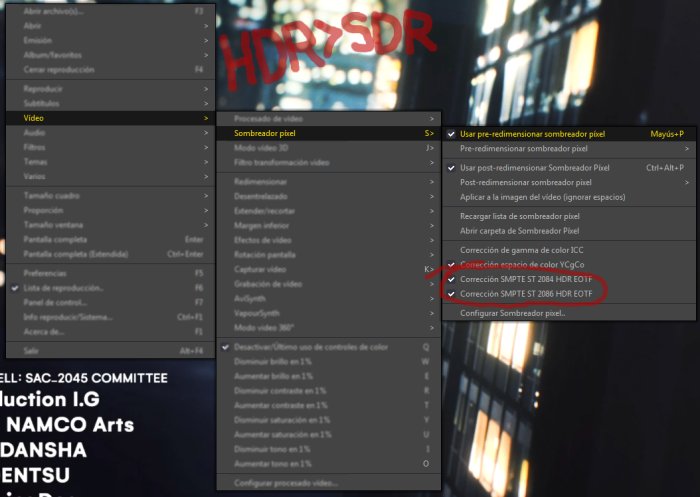Open Modo vídeo 3D submenu
Image resolution: width=700 pixels, height=497 pixels.
click(329, 148)
